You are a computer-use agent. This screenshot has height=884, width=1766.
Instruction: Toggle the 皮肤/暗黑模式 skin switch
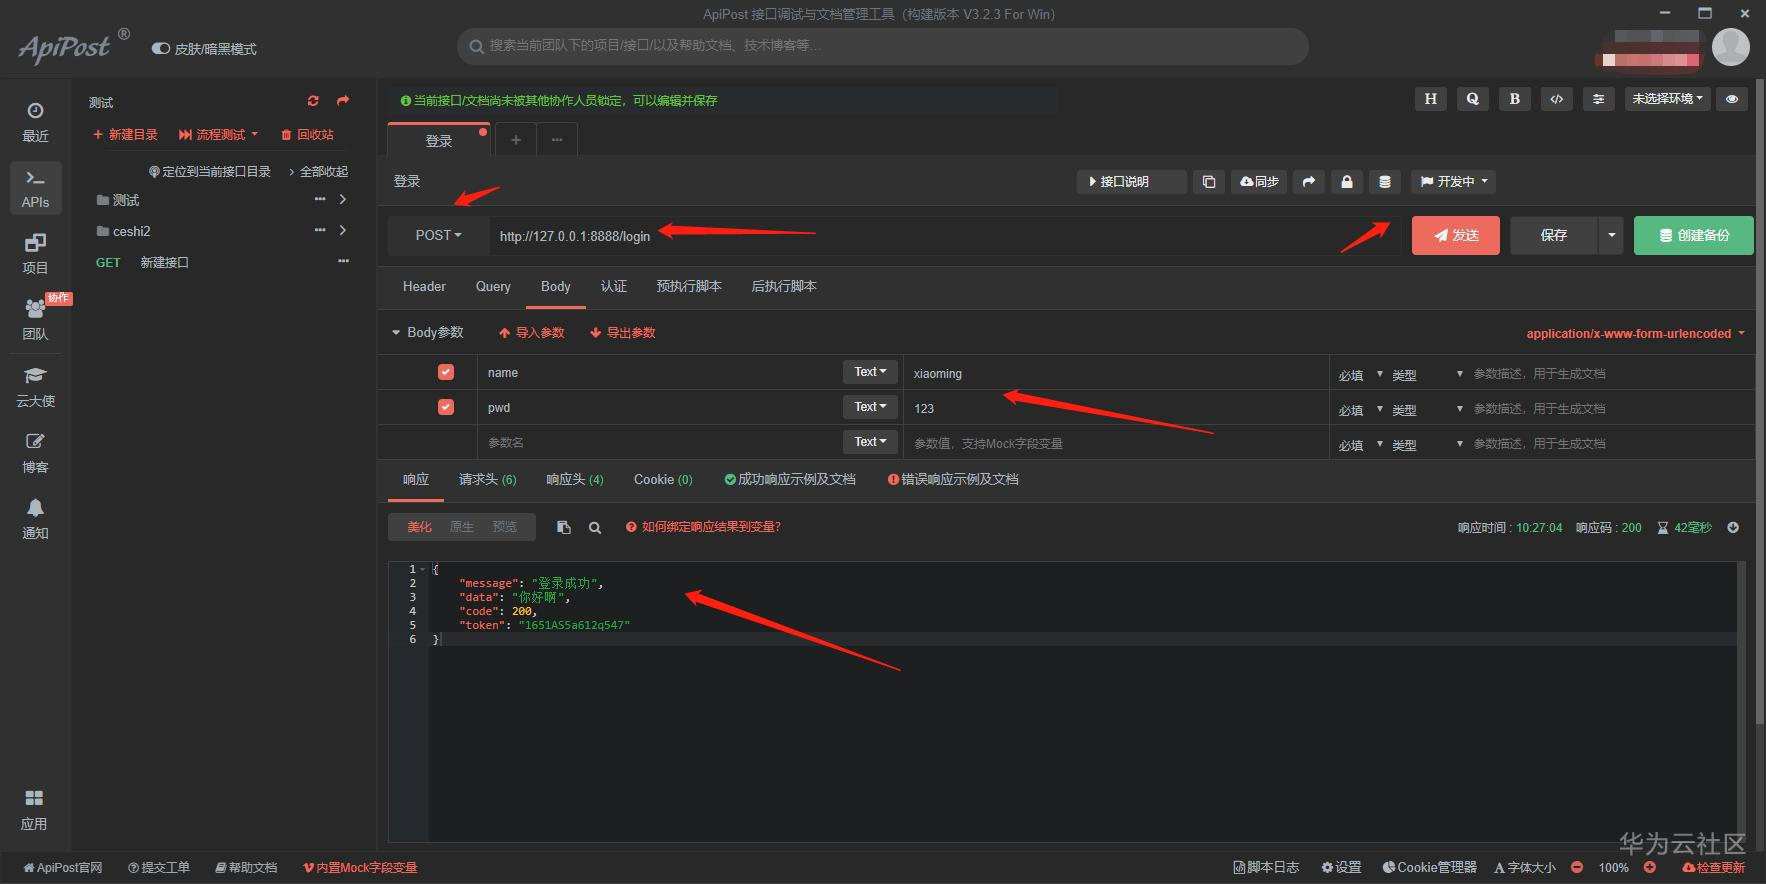click(x=160, y=49)
